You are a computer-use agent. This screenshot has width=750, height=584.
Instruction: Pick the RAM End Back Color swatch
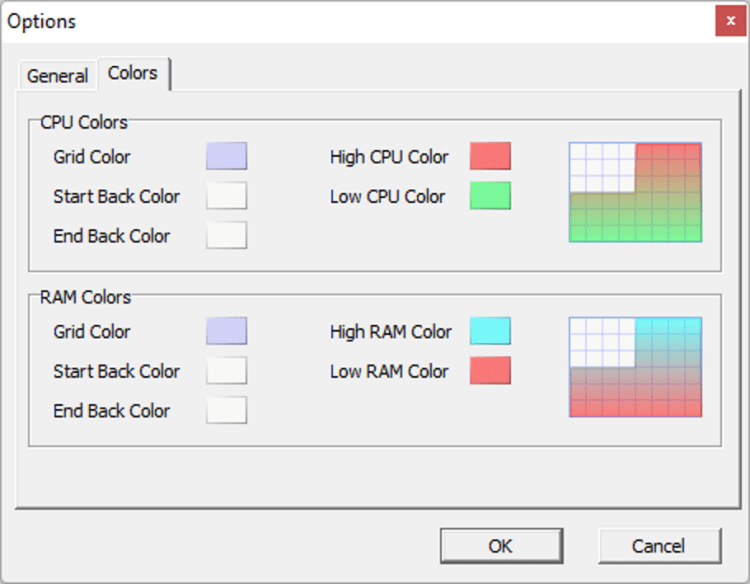[x=226, y=410]
